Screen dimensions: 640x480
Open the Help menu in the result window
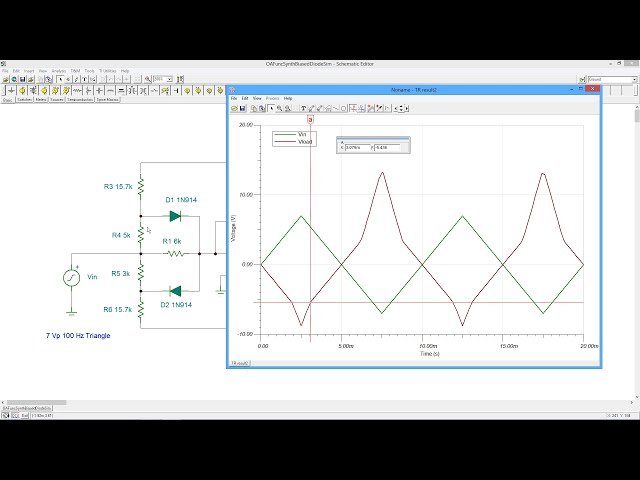[288, 98]
